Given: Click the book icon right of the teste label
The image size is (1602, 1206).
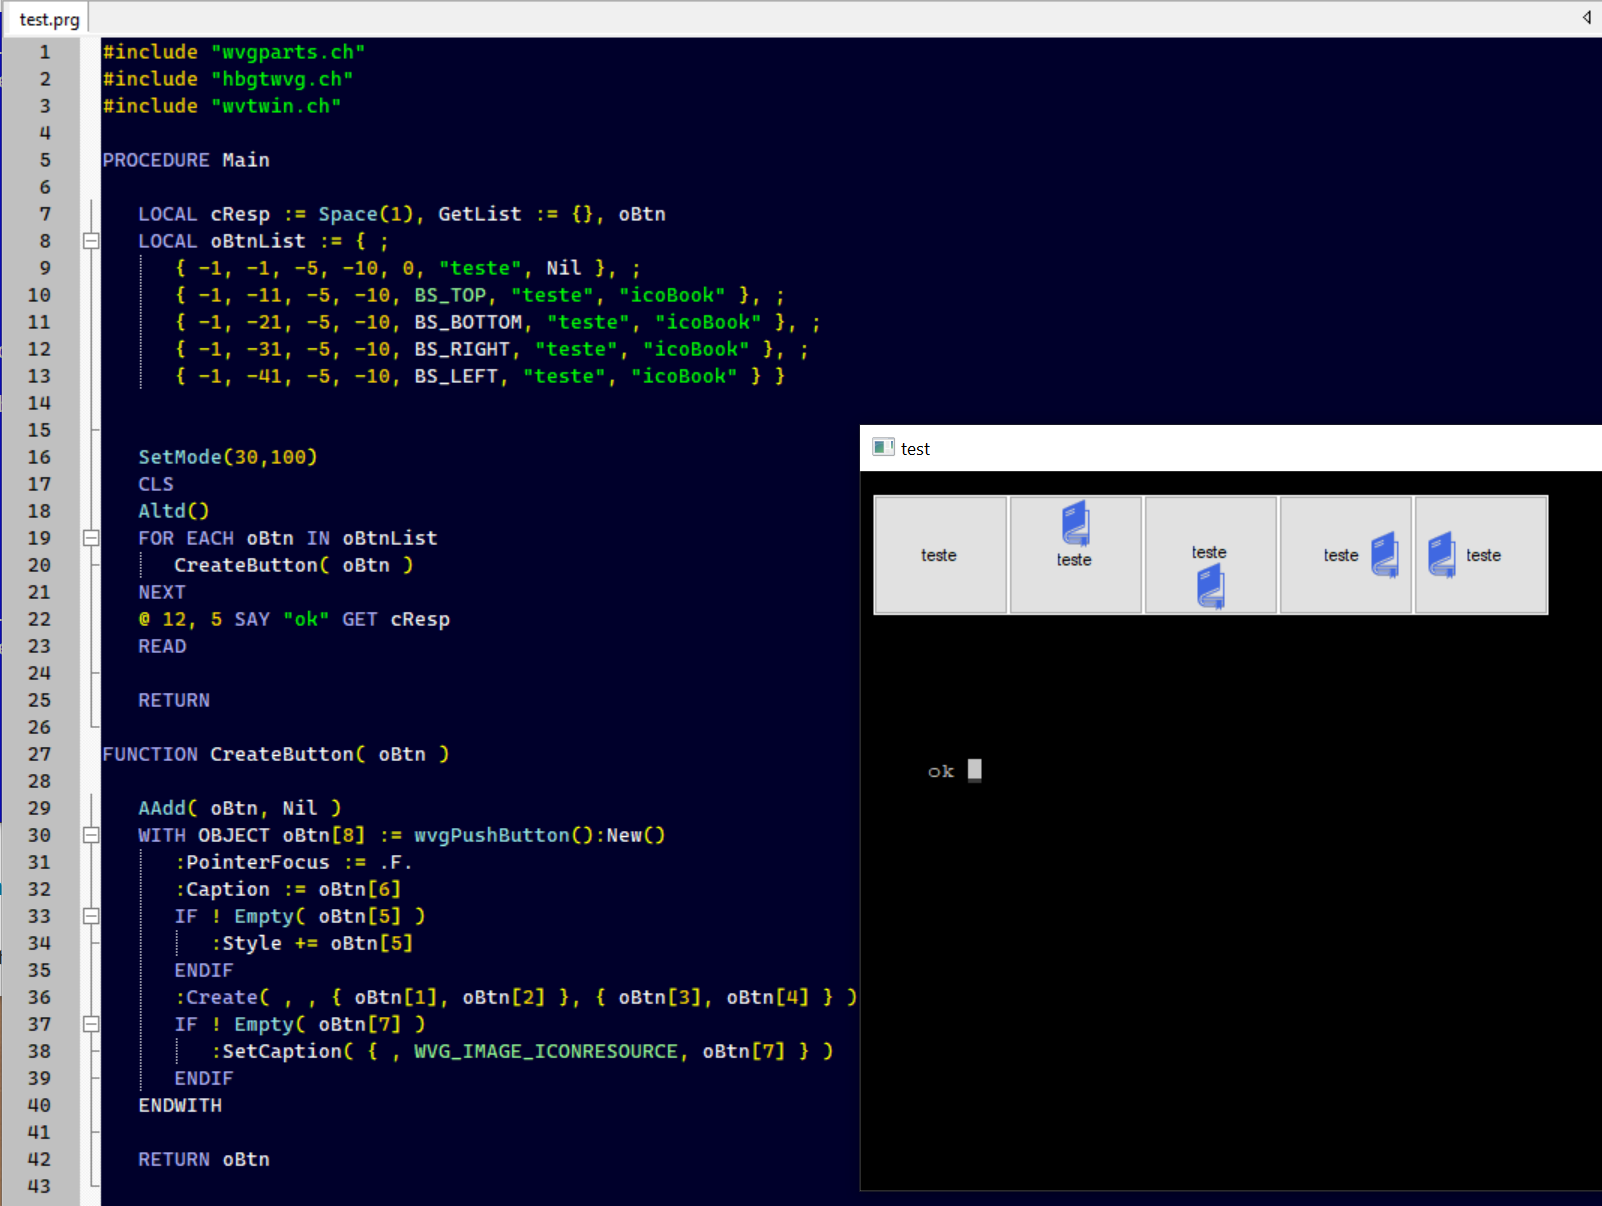Looking at the screenshot, I should [1384, 555].
